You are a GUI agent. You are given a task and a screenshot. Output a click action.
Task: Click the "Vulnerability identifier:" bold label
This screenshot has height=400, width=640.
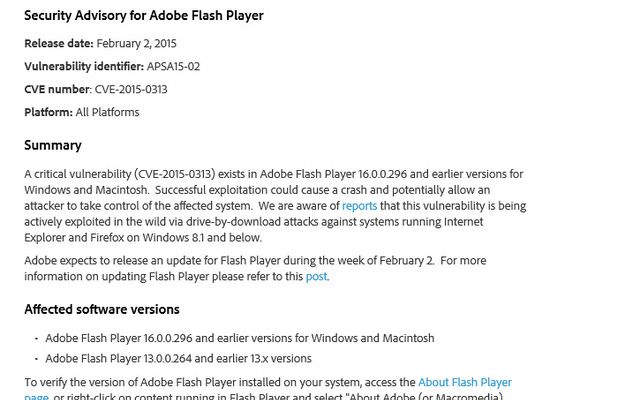pyautogui.click(x=84, y=66)
